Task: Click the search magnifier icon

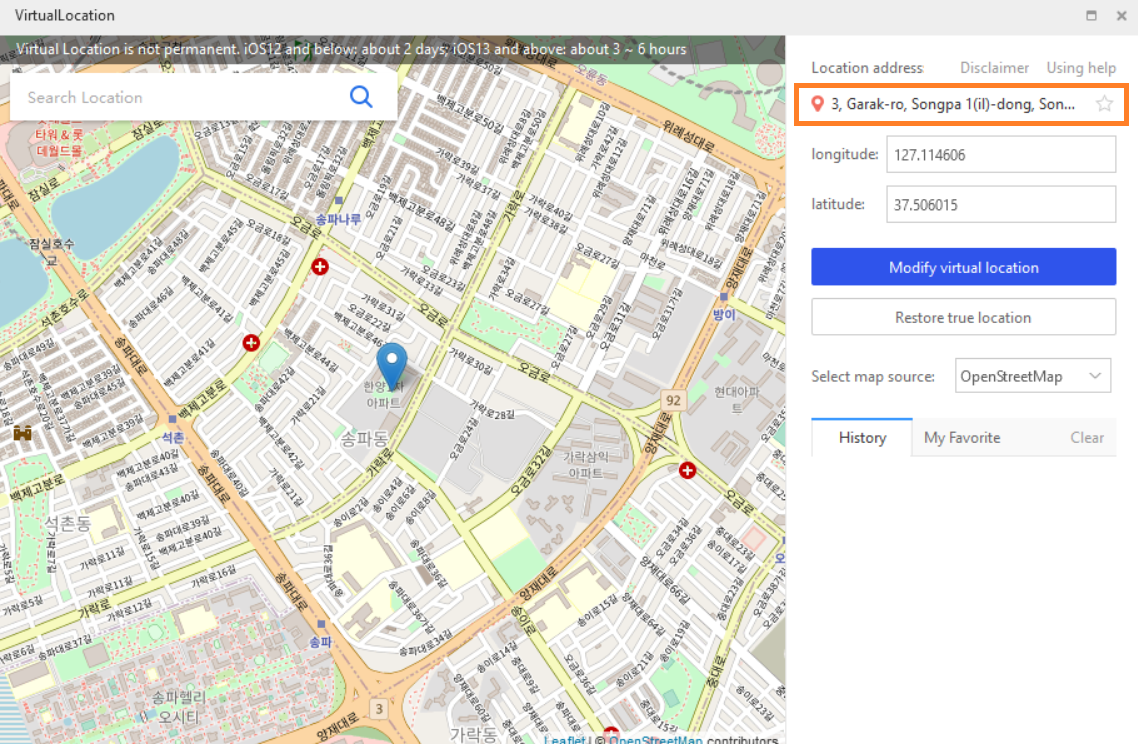Action: 360,96
